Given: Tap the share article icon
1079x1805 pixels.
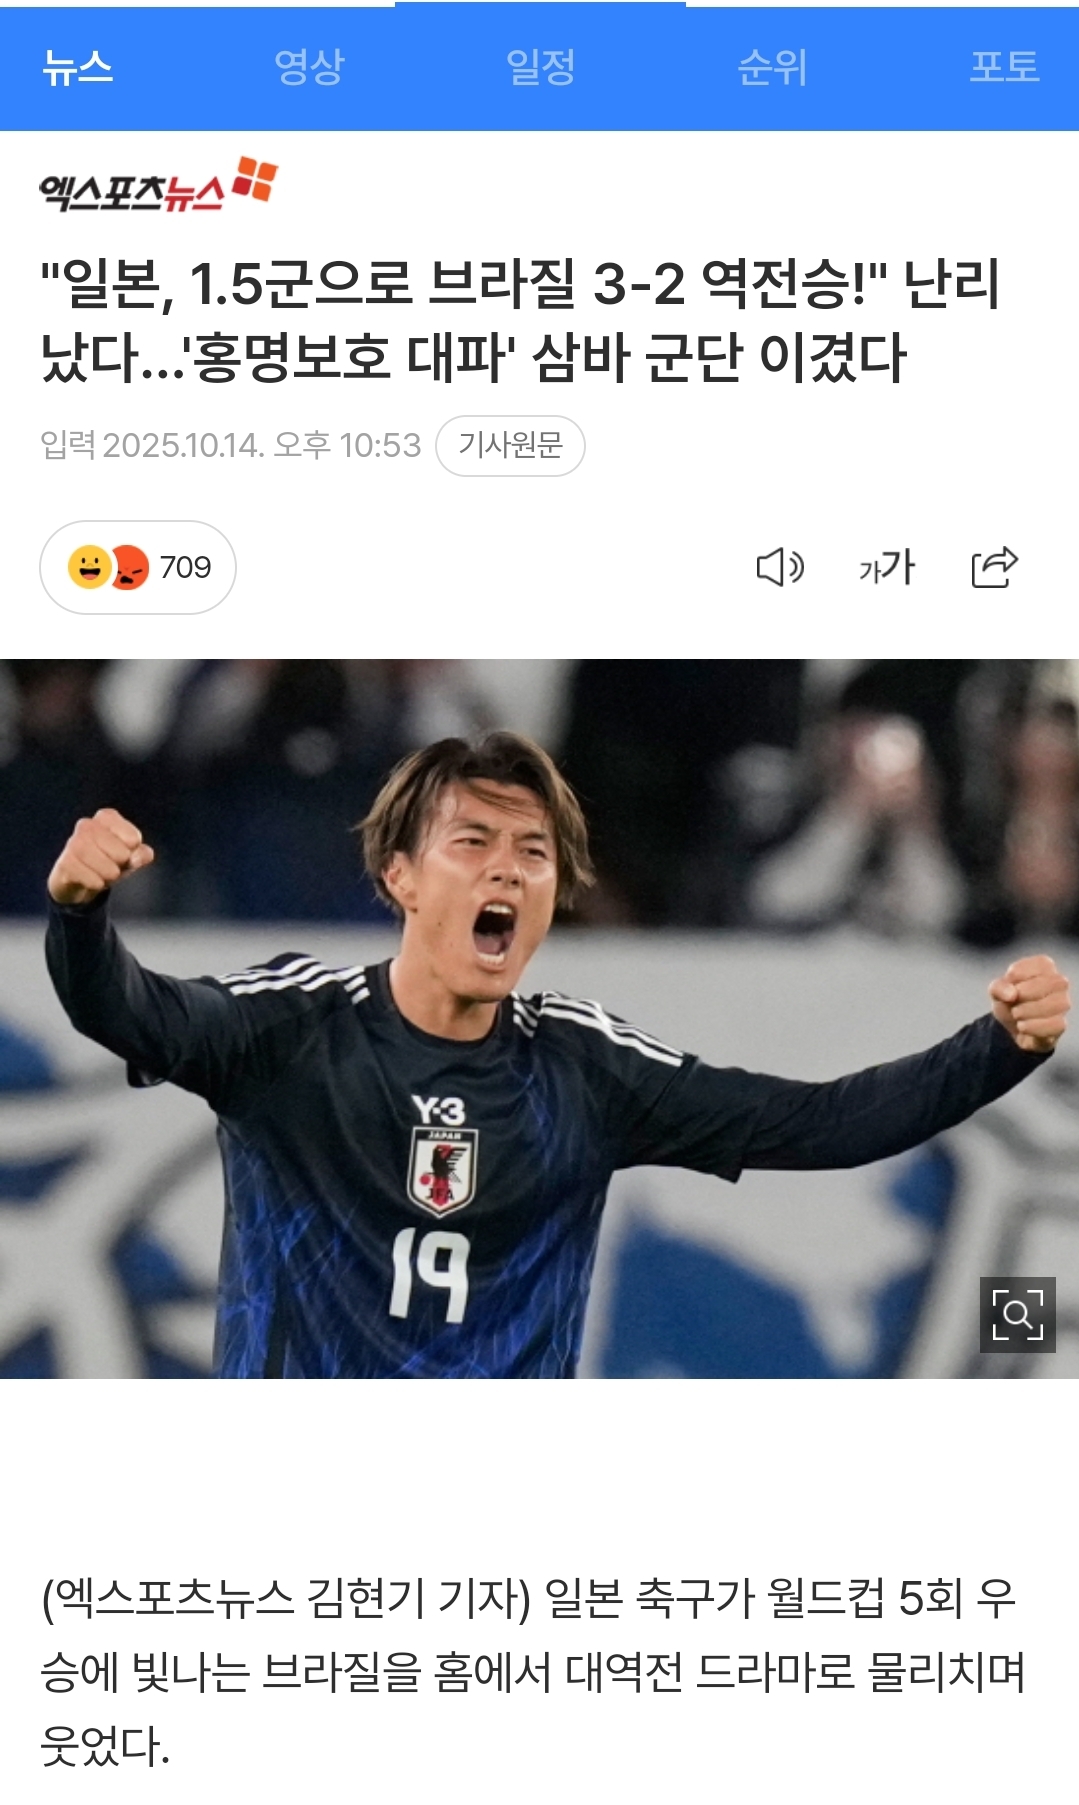Looking at the screenshot, I should coord(995,567).
